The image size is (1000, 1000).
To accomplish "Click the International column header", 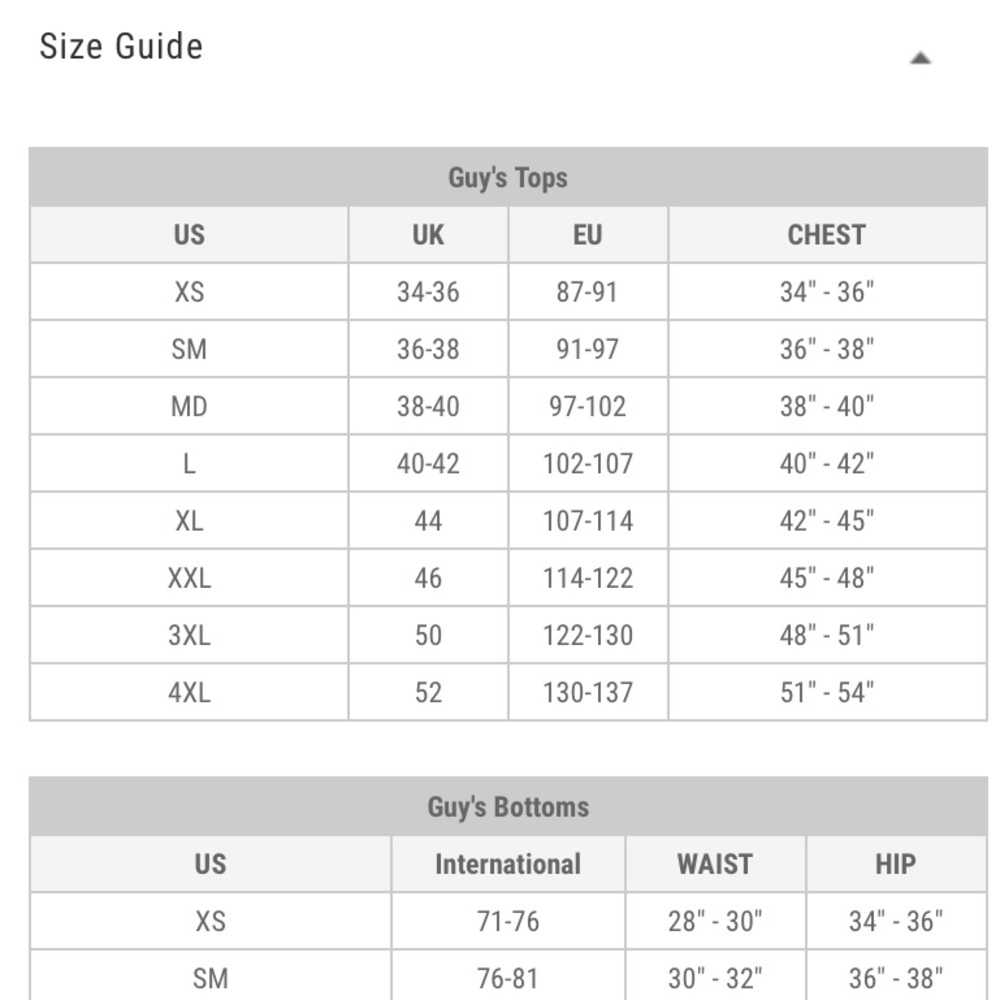I will pos(508,864).
